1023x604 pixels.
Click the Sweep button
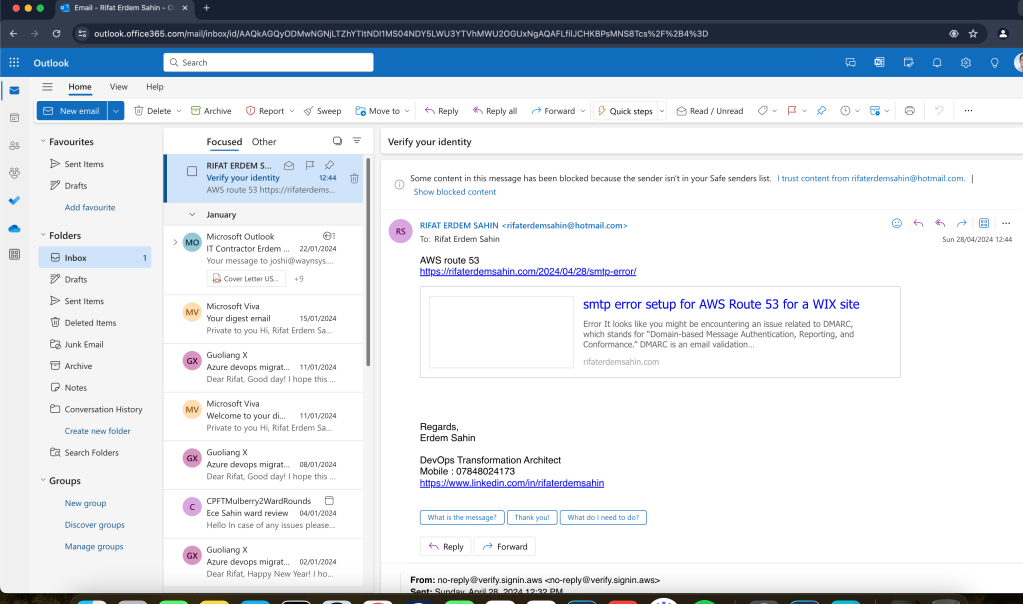[x=322, y=111]
